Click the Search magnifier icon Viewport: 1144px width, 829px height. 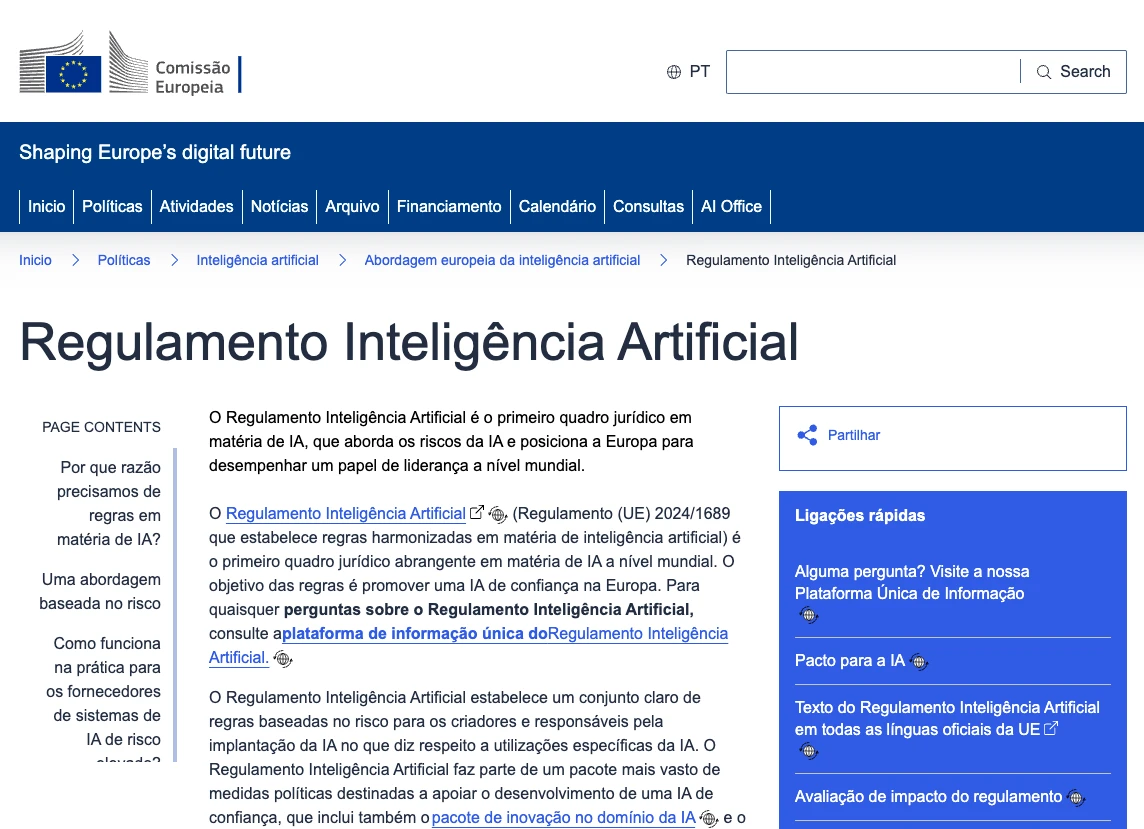1046,71
